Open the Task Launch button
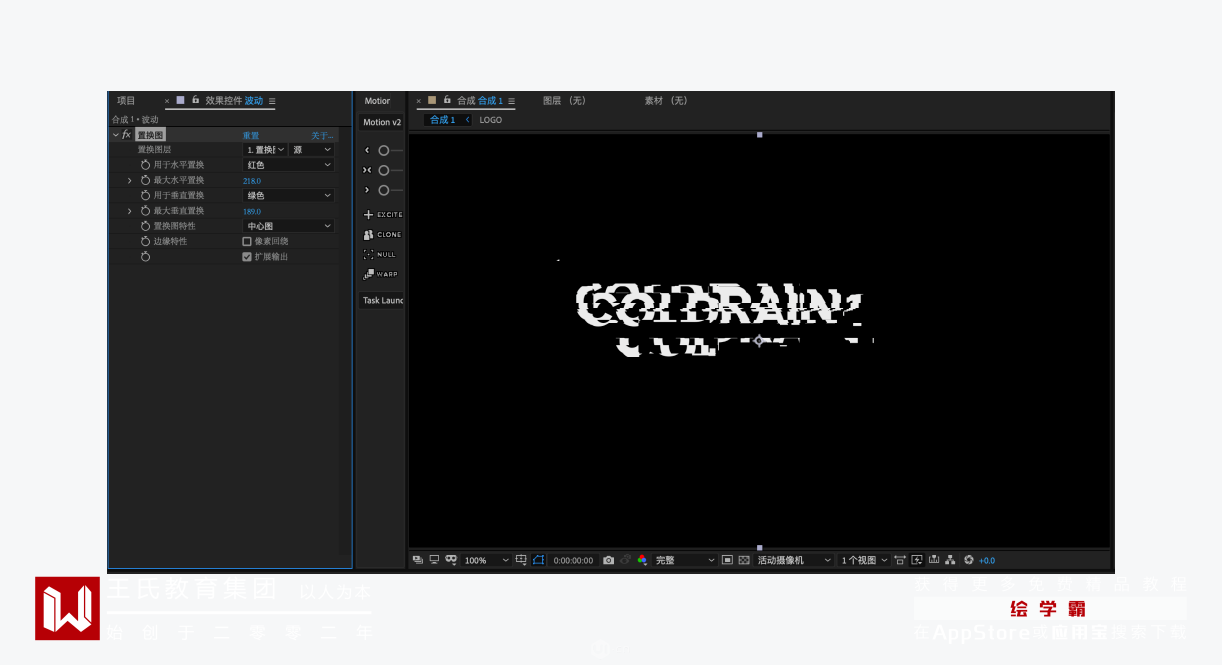 point(382,300)
